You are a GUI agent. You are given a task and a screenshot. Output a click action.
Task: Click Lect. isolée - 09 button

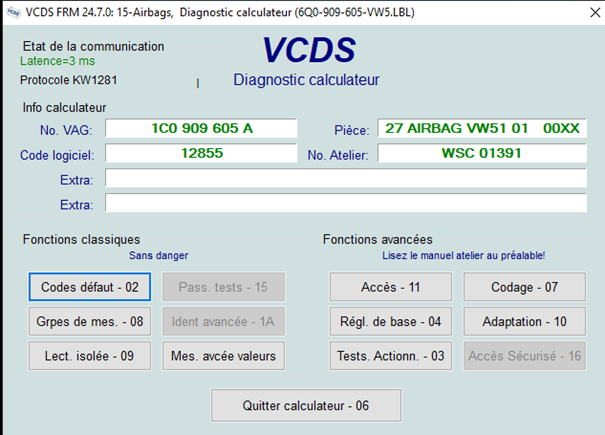coord(90,355)
